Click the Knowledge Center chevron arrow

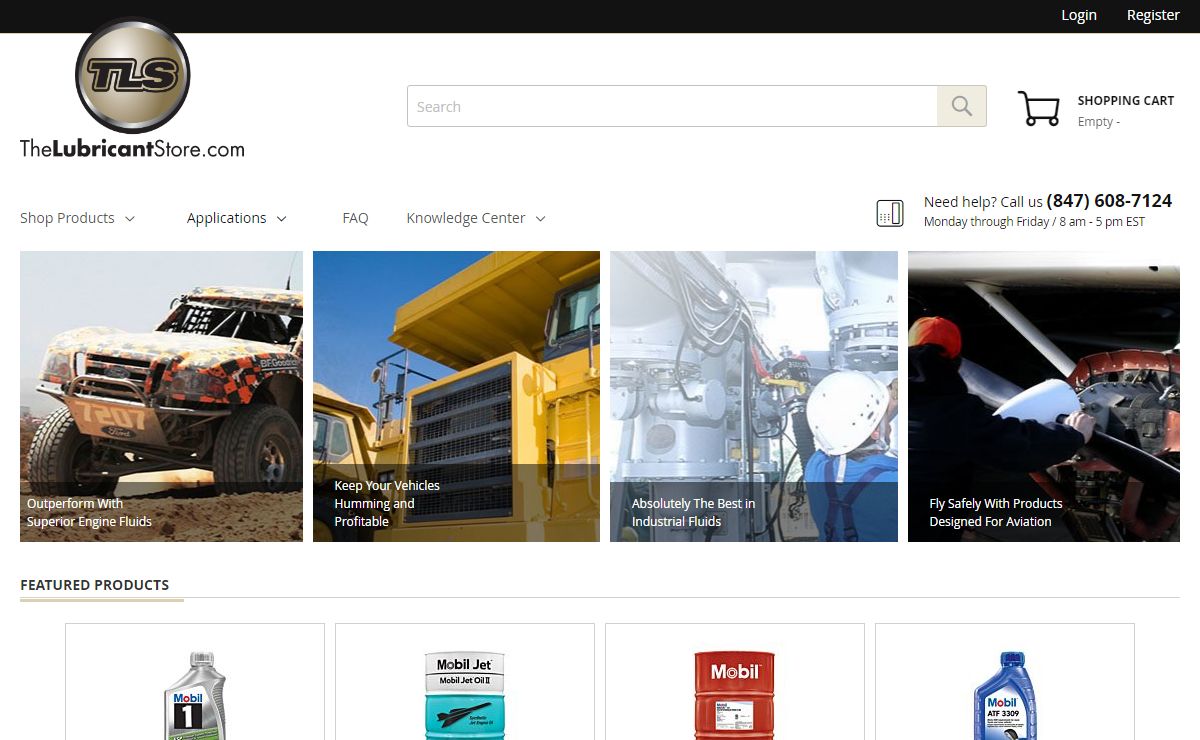point(541,219)
